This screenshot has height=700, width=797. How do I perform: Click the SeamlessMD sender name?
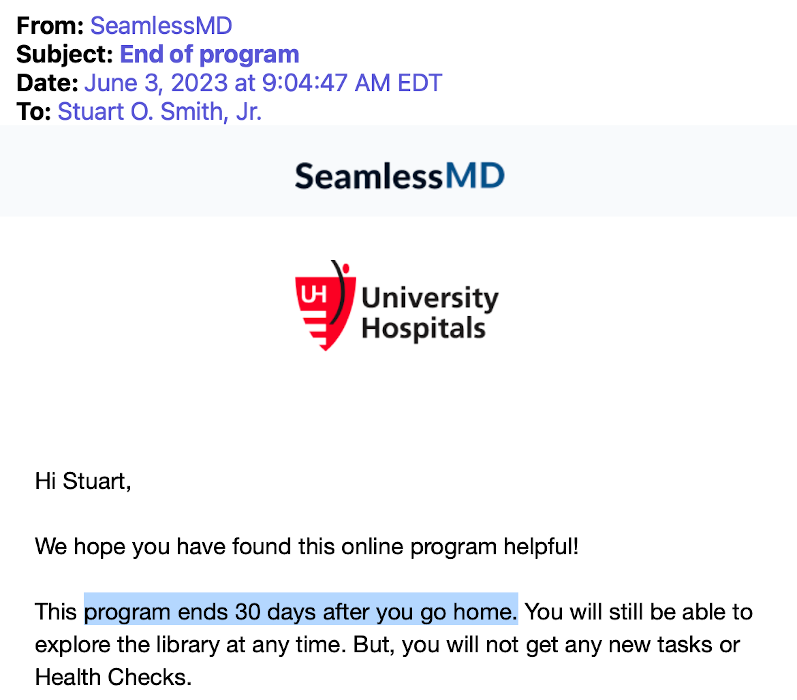161,26
